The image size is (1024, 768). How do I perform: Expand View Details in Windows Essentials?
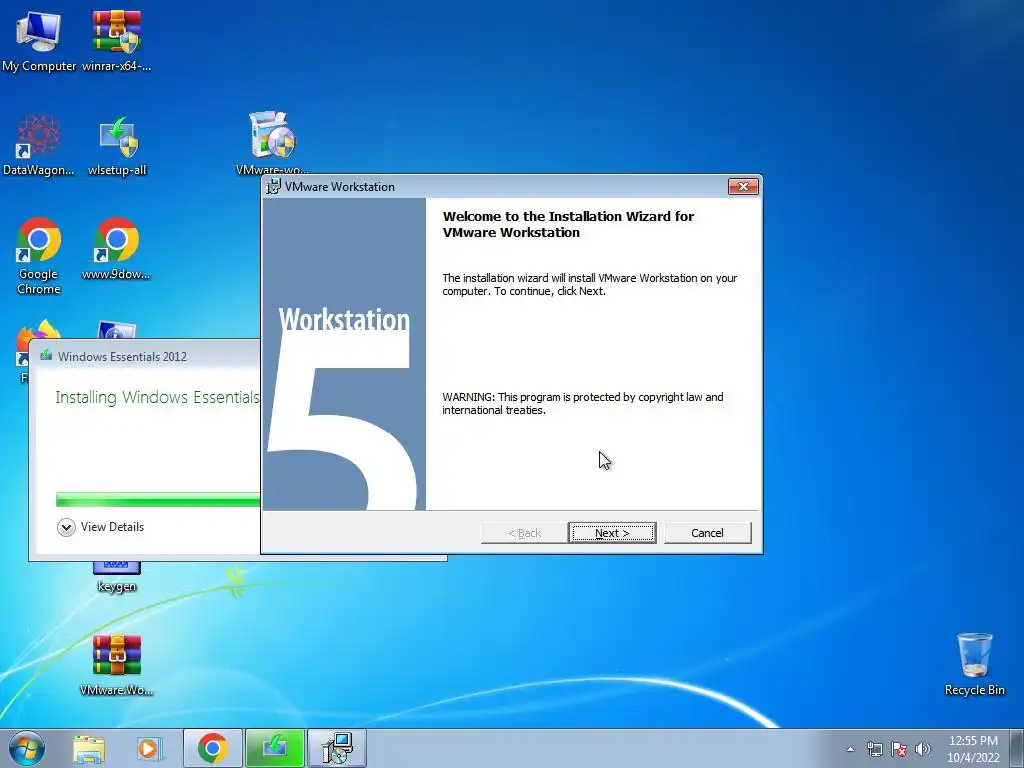(x=101, y=527)
